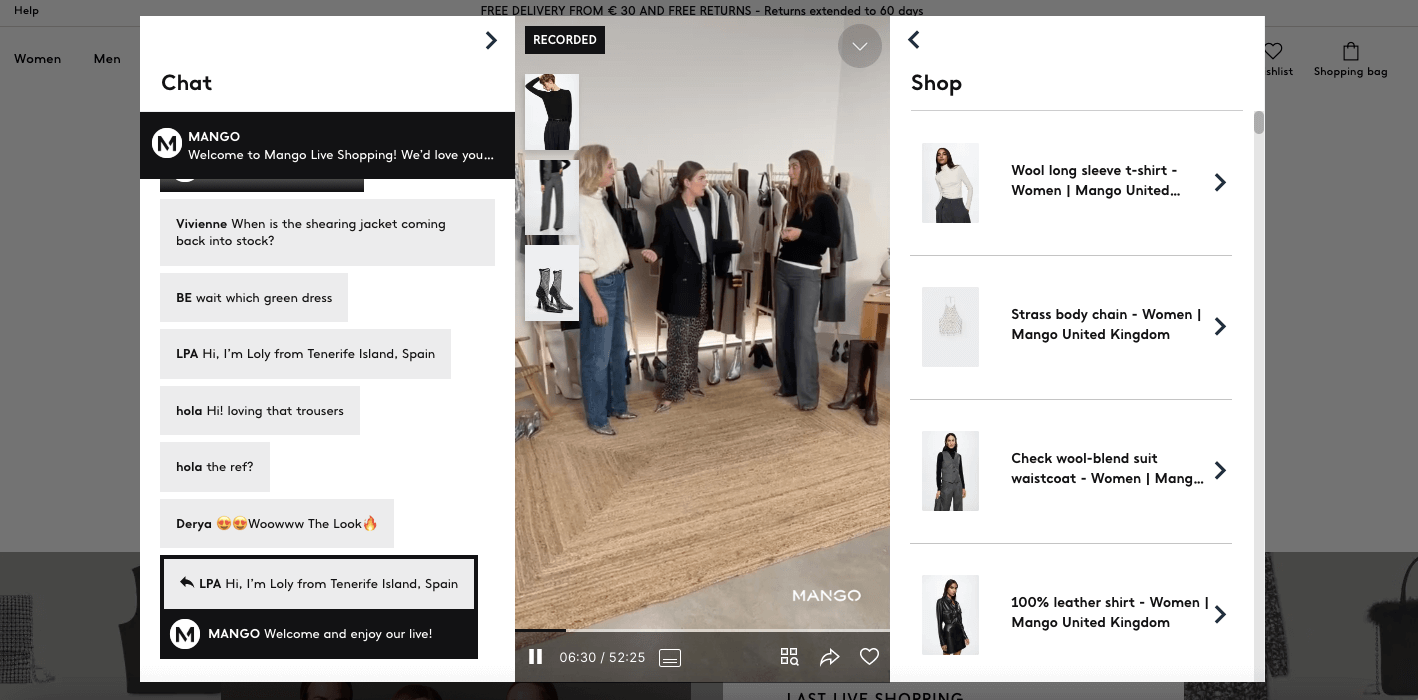Open Strass body chain chevron
The height and width of the screenshot is (700, 1418).
coord(1220,326)
